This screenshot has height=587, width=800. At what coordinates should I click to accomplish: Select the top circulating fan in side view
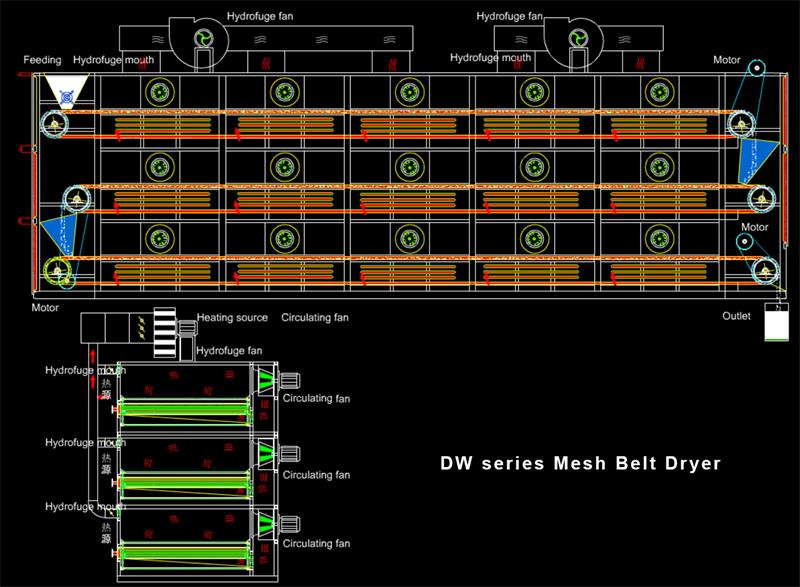[270, 382]
